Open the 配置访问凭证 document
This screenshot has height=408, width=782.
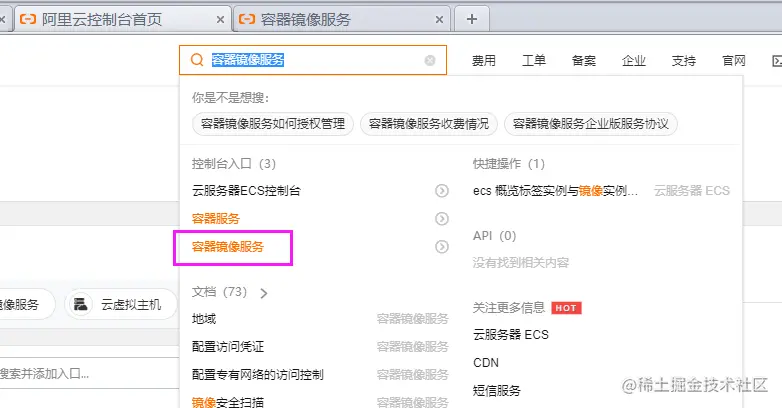coord(228,346)
